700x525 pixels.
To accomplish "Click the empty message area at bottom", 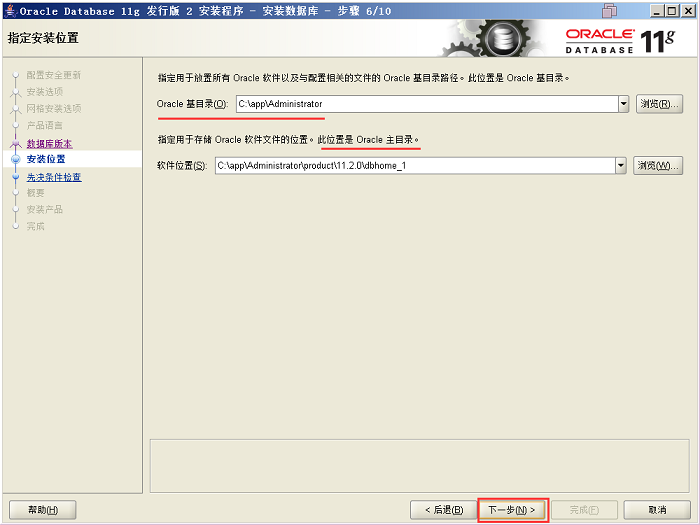I will pyautogui.click(x=420, y=466).
